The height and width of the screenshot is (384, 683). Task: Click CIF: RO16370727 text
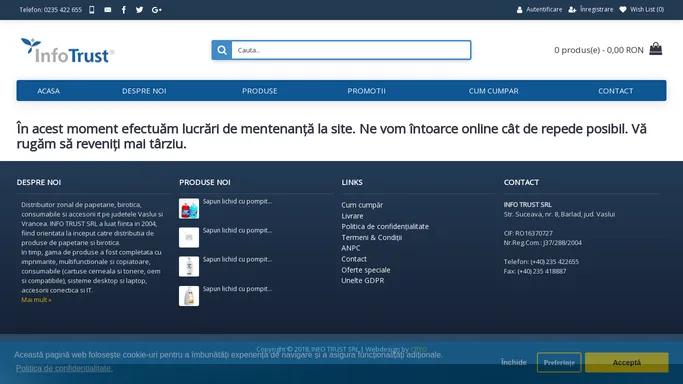(x=528, y=233)
